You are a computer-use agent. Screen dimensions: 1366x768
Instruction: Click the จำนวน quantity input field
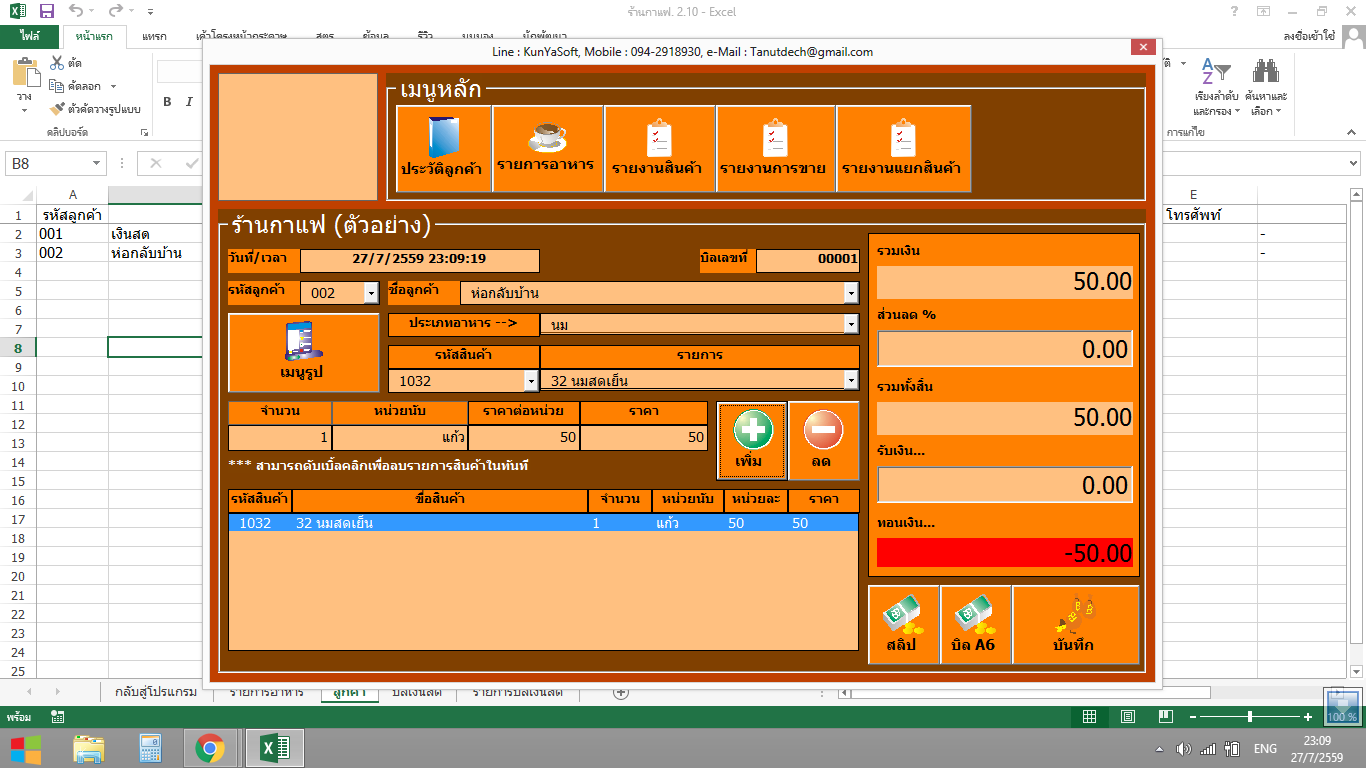280,438
